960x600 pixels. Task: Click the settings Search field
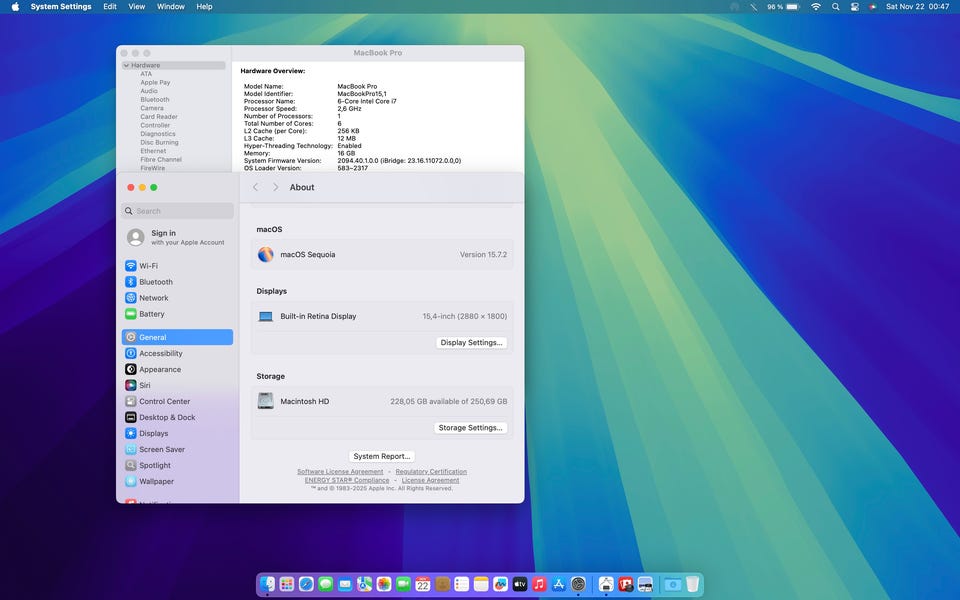pos(178,211)
